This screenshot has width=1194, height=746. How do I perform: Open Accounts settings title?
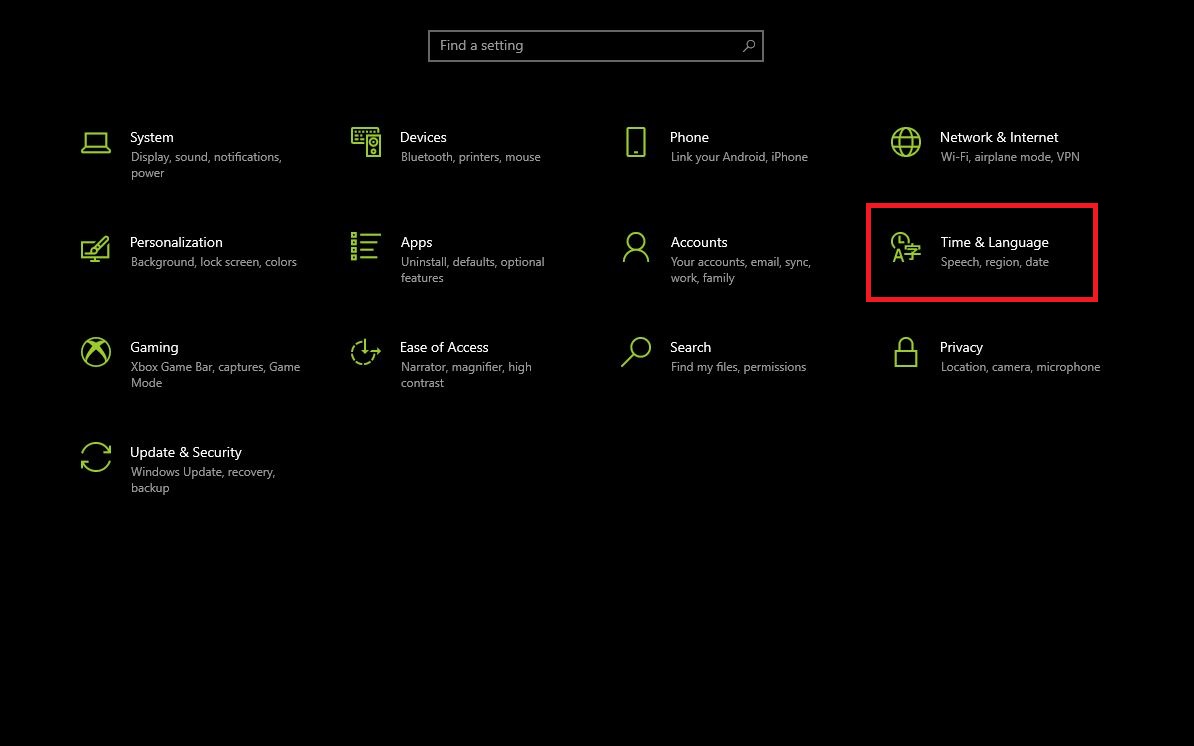click(699, 242)
